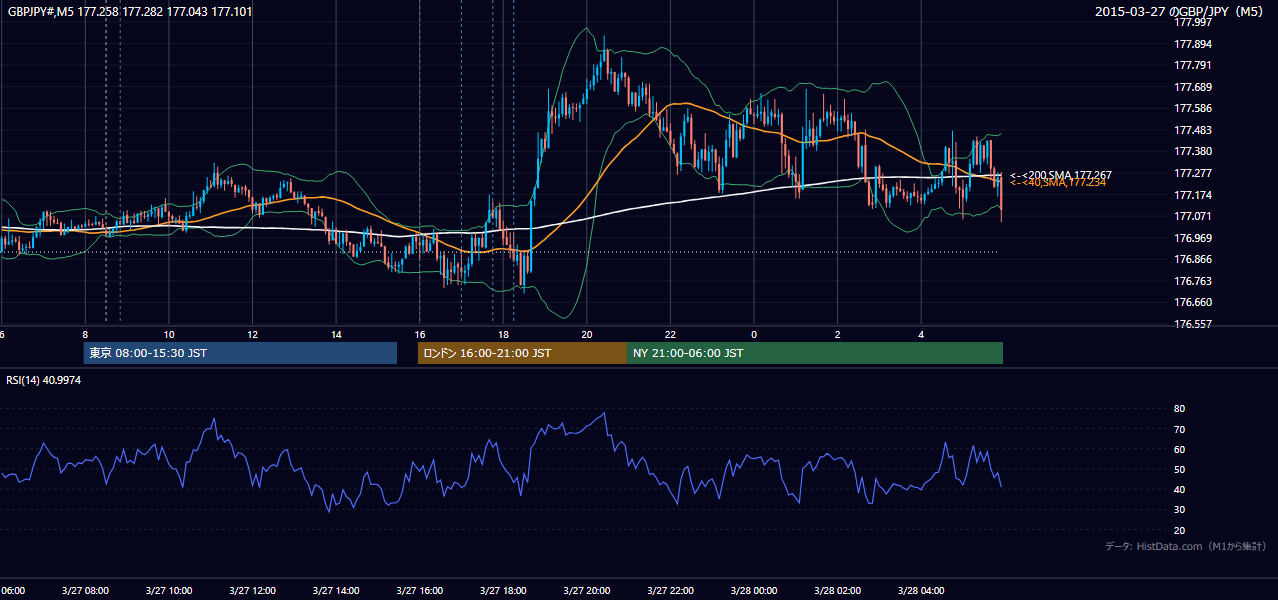Click price axis label 177.380
Viewport: 1278px width, 600px height.
tap(1192, 151)
